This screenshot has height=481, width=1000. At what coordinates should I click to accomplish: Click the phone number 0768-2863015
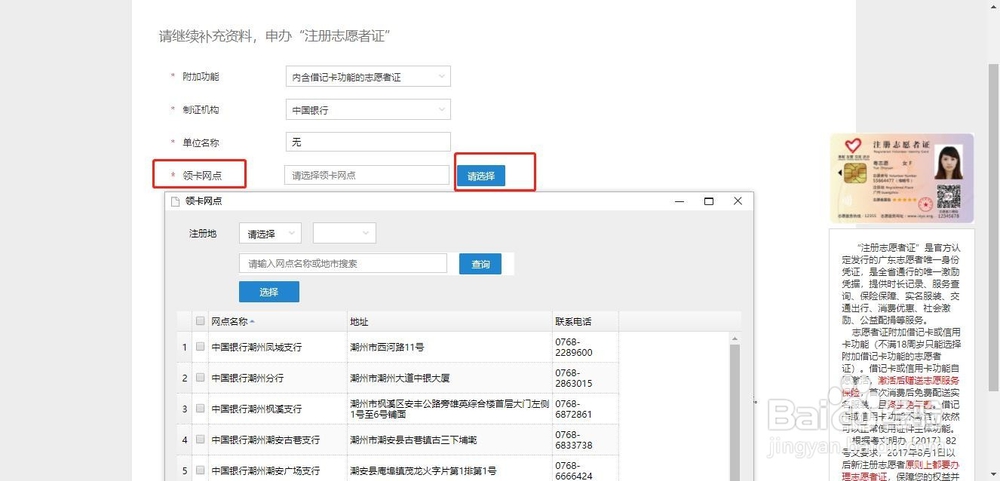click(574, 378)
